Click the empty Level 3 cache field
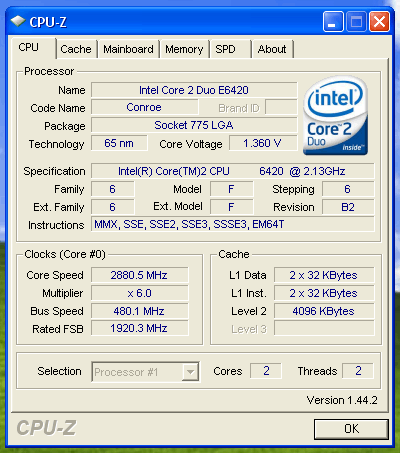 [324, 328]
